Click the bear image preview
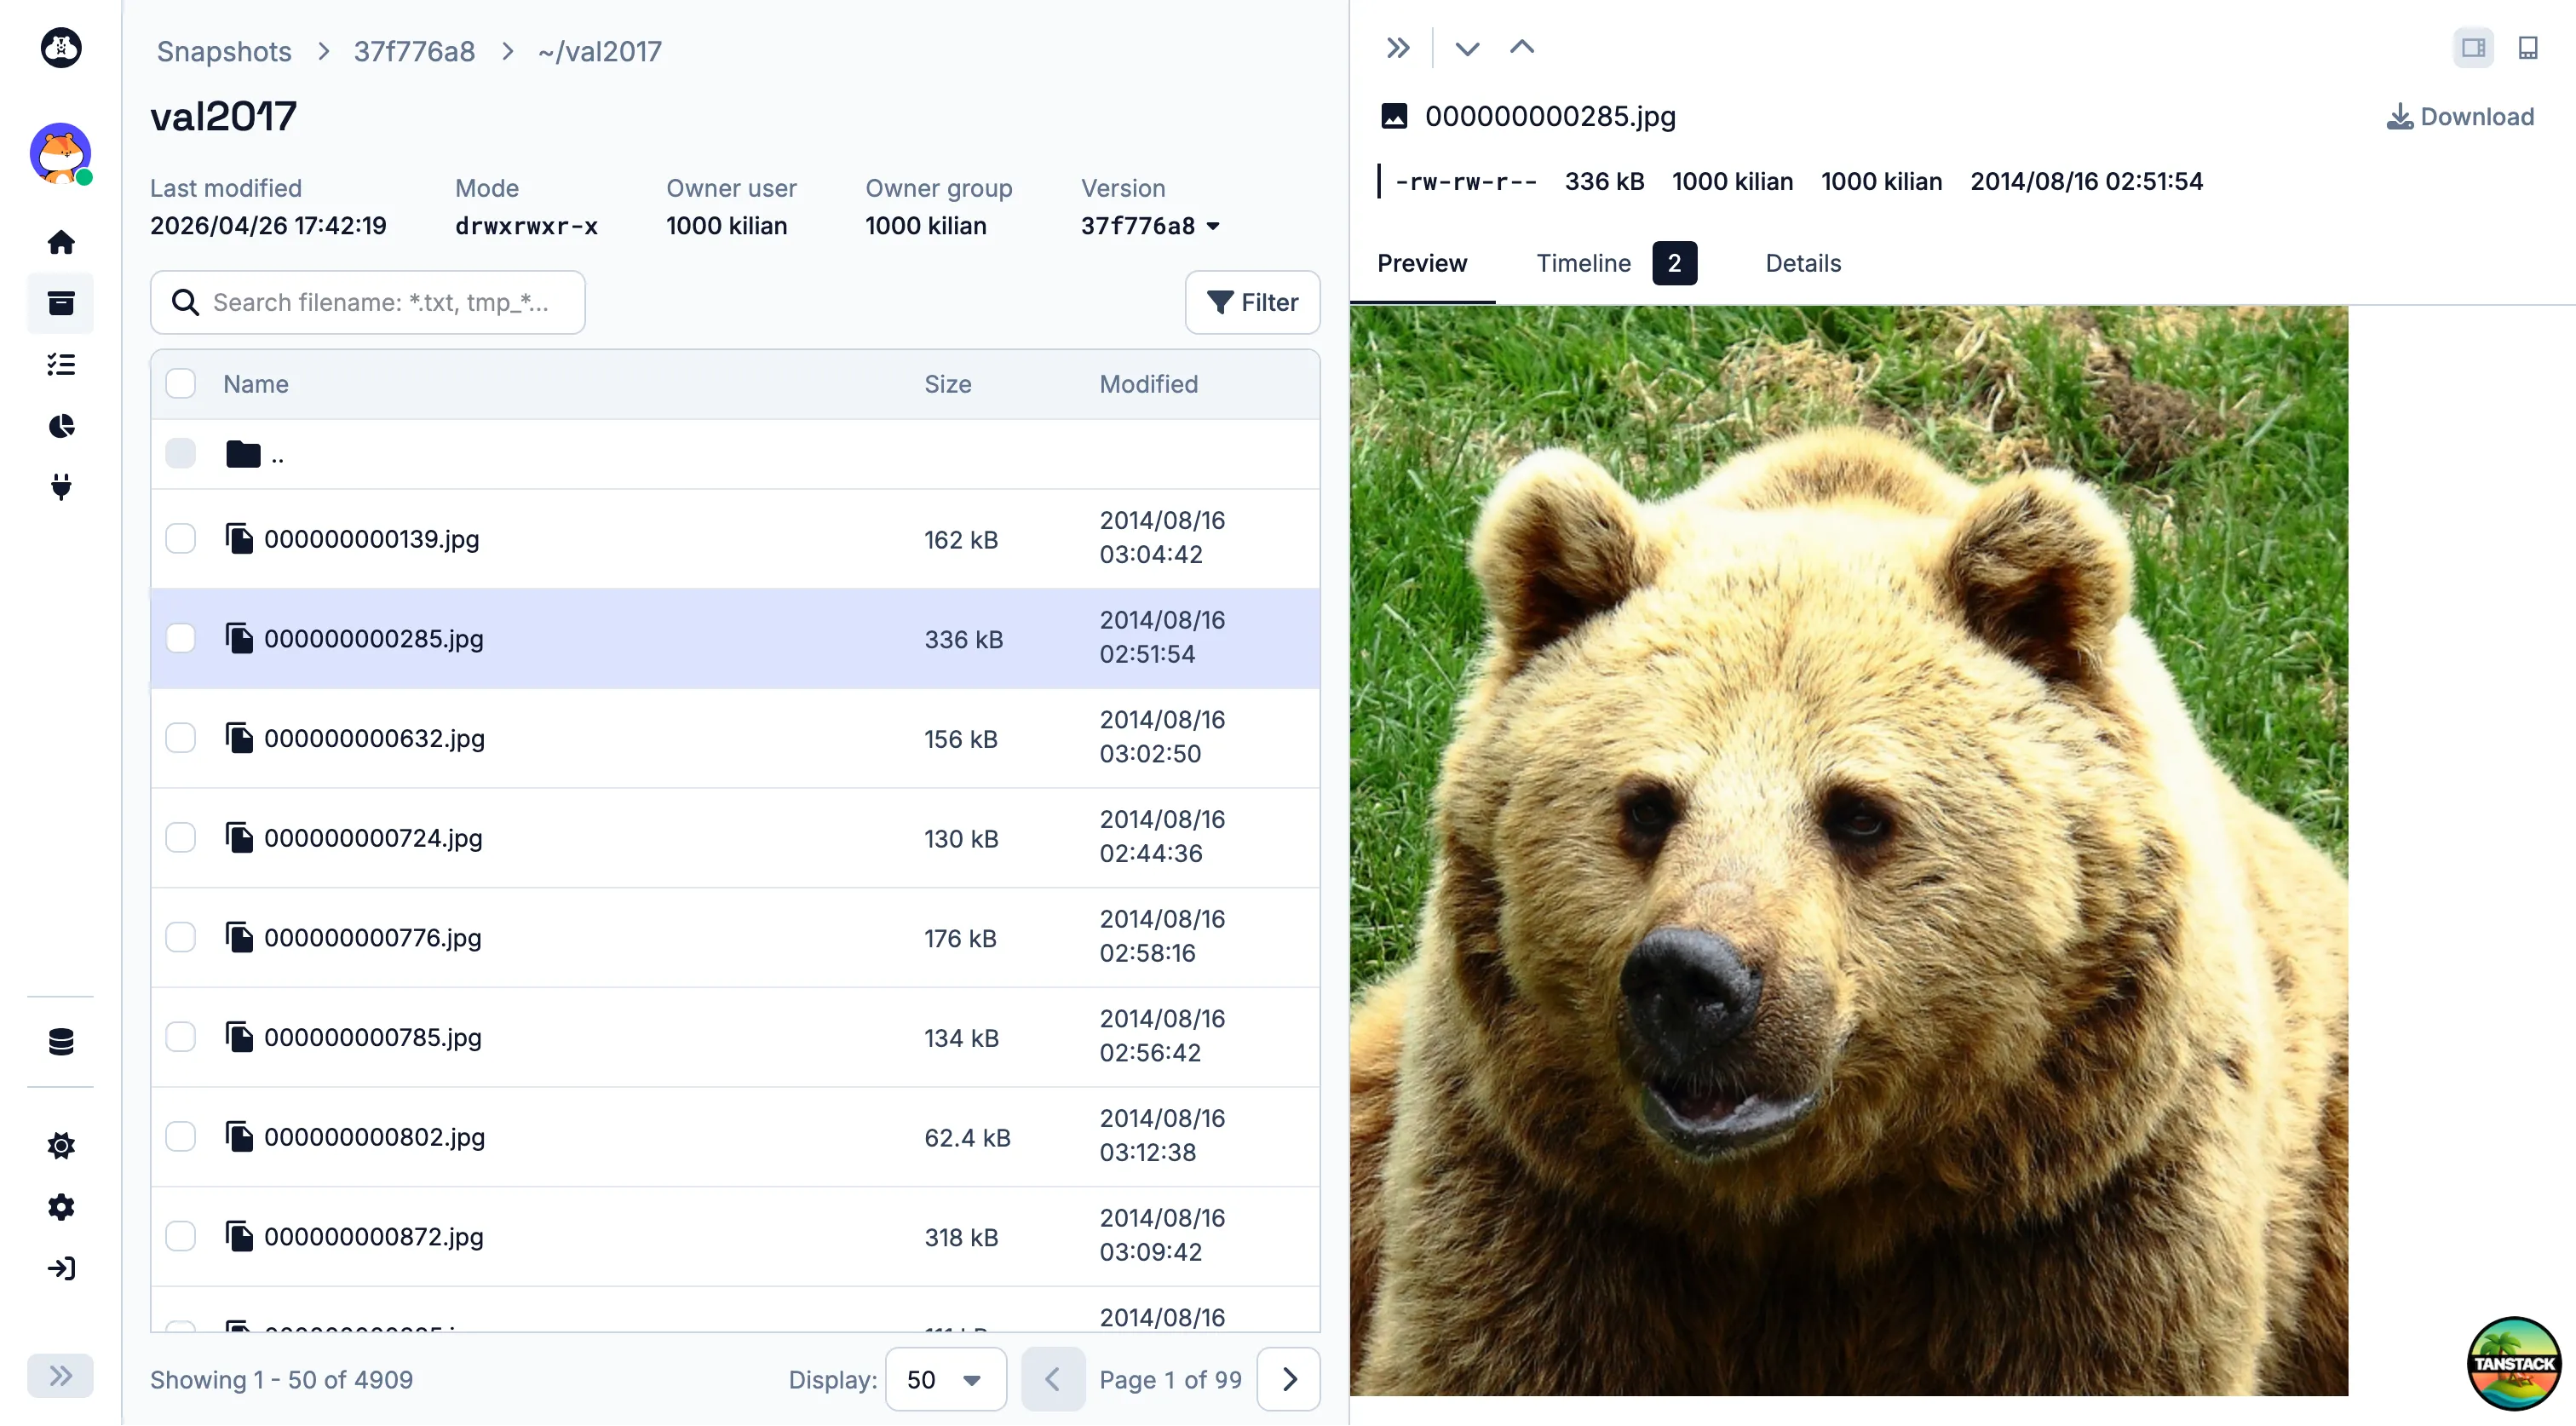 point(1848,851)
